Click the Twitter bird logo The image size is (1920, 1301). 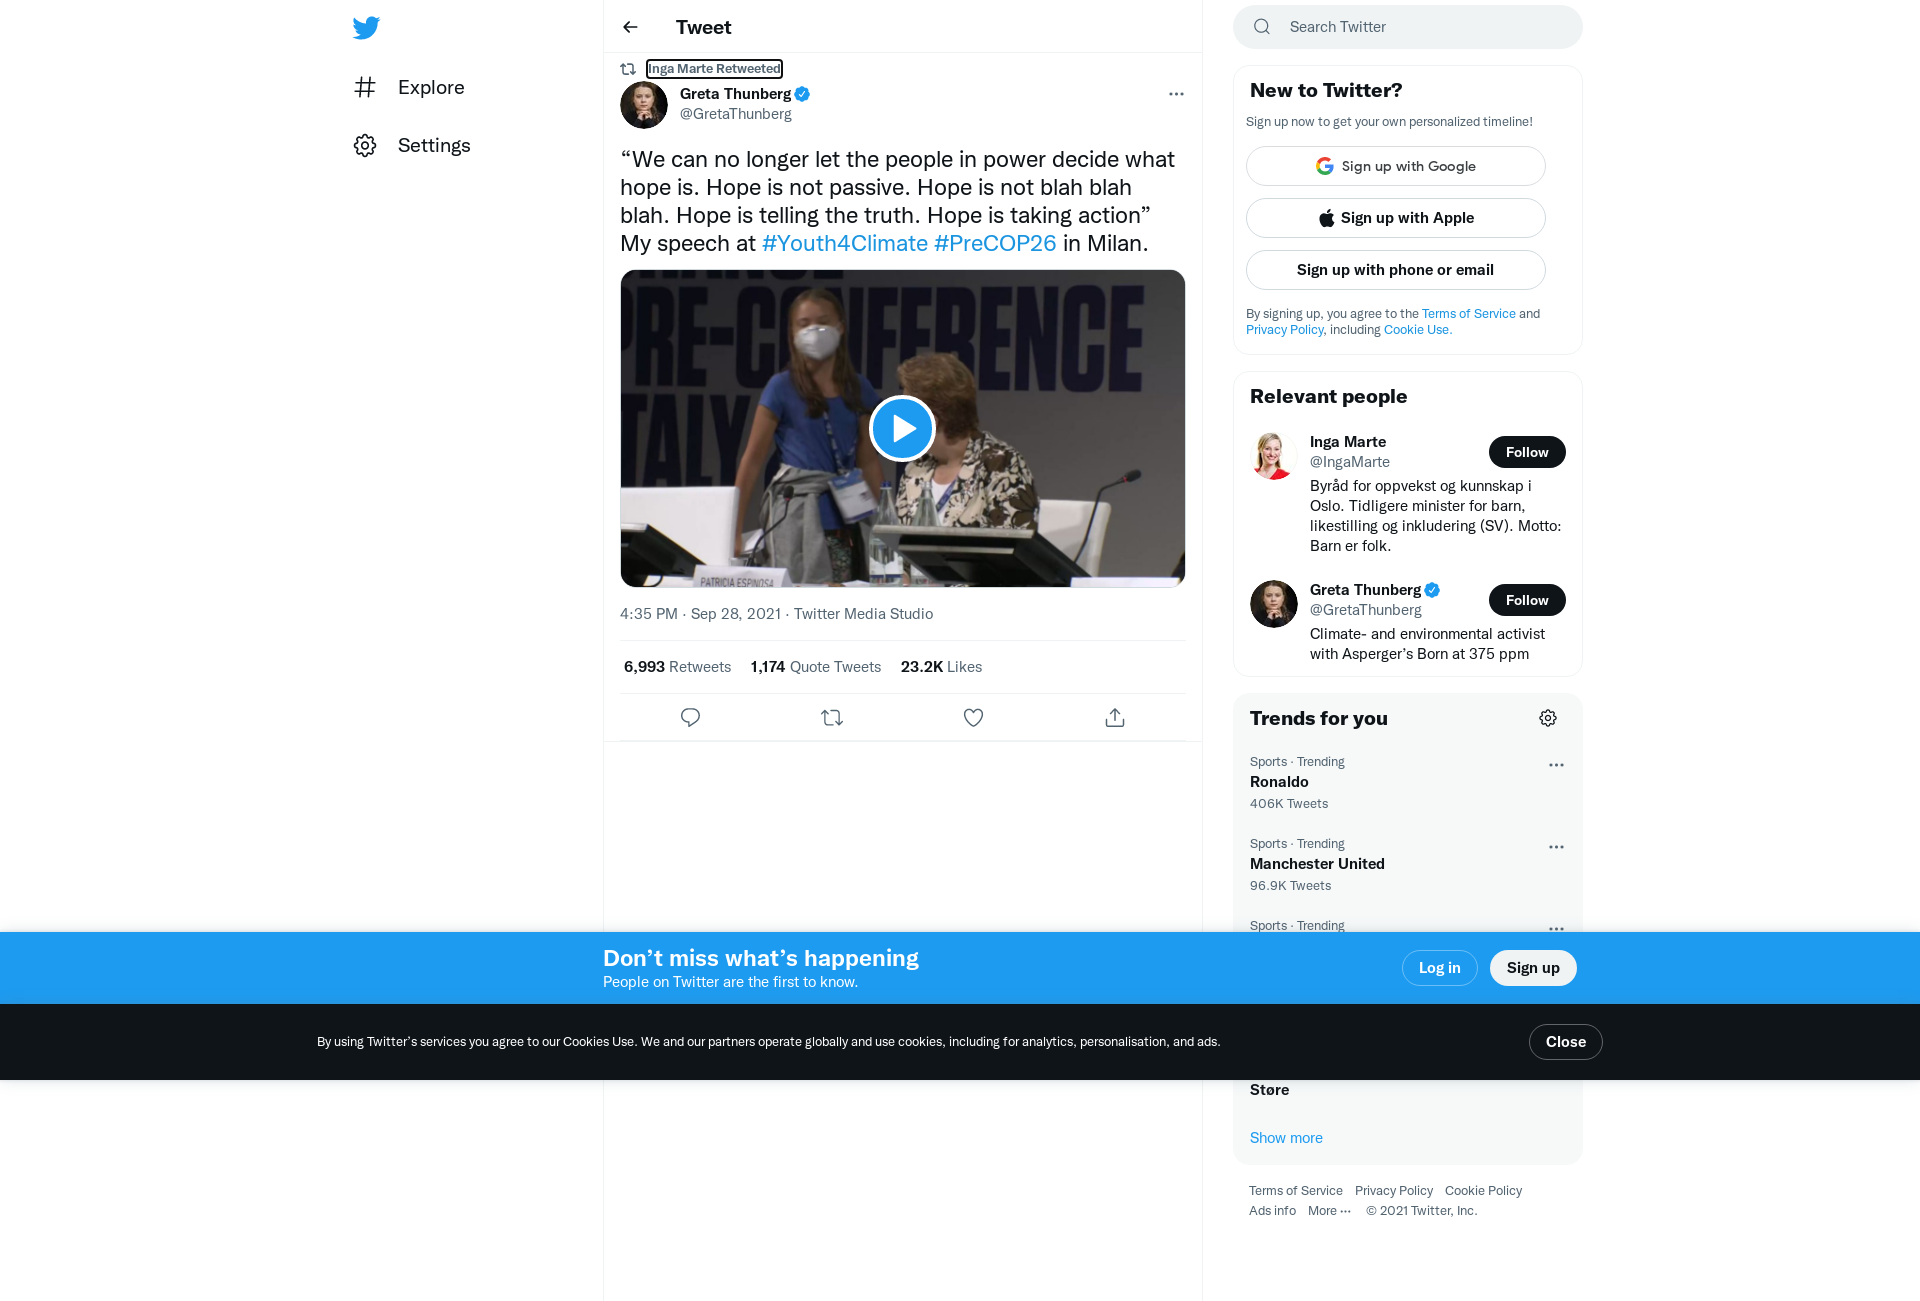(x=366, y=27)
